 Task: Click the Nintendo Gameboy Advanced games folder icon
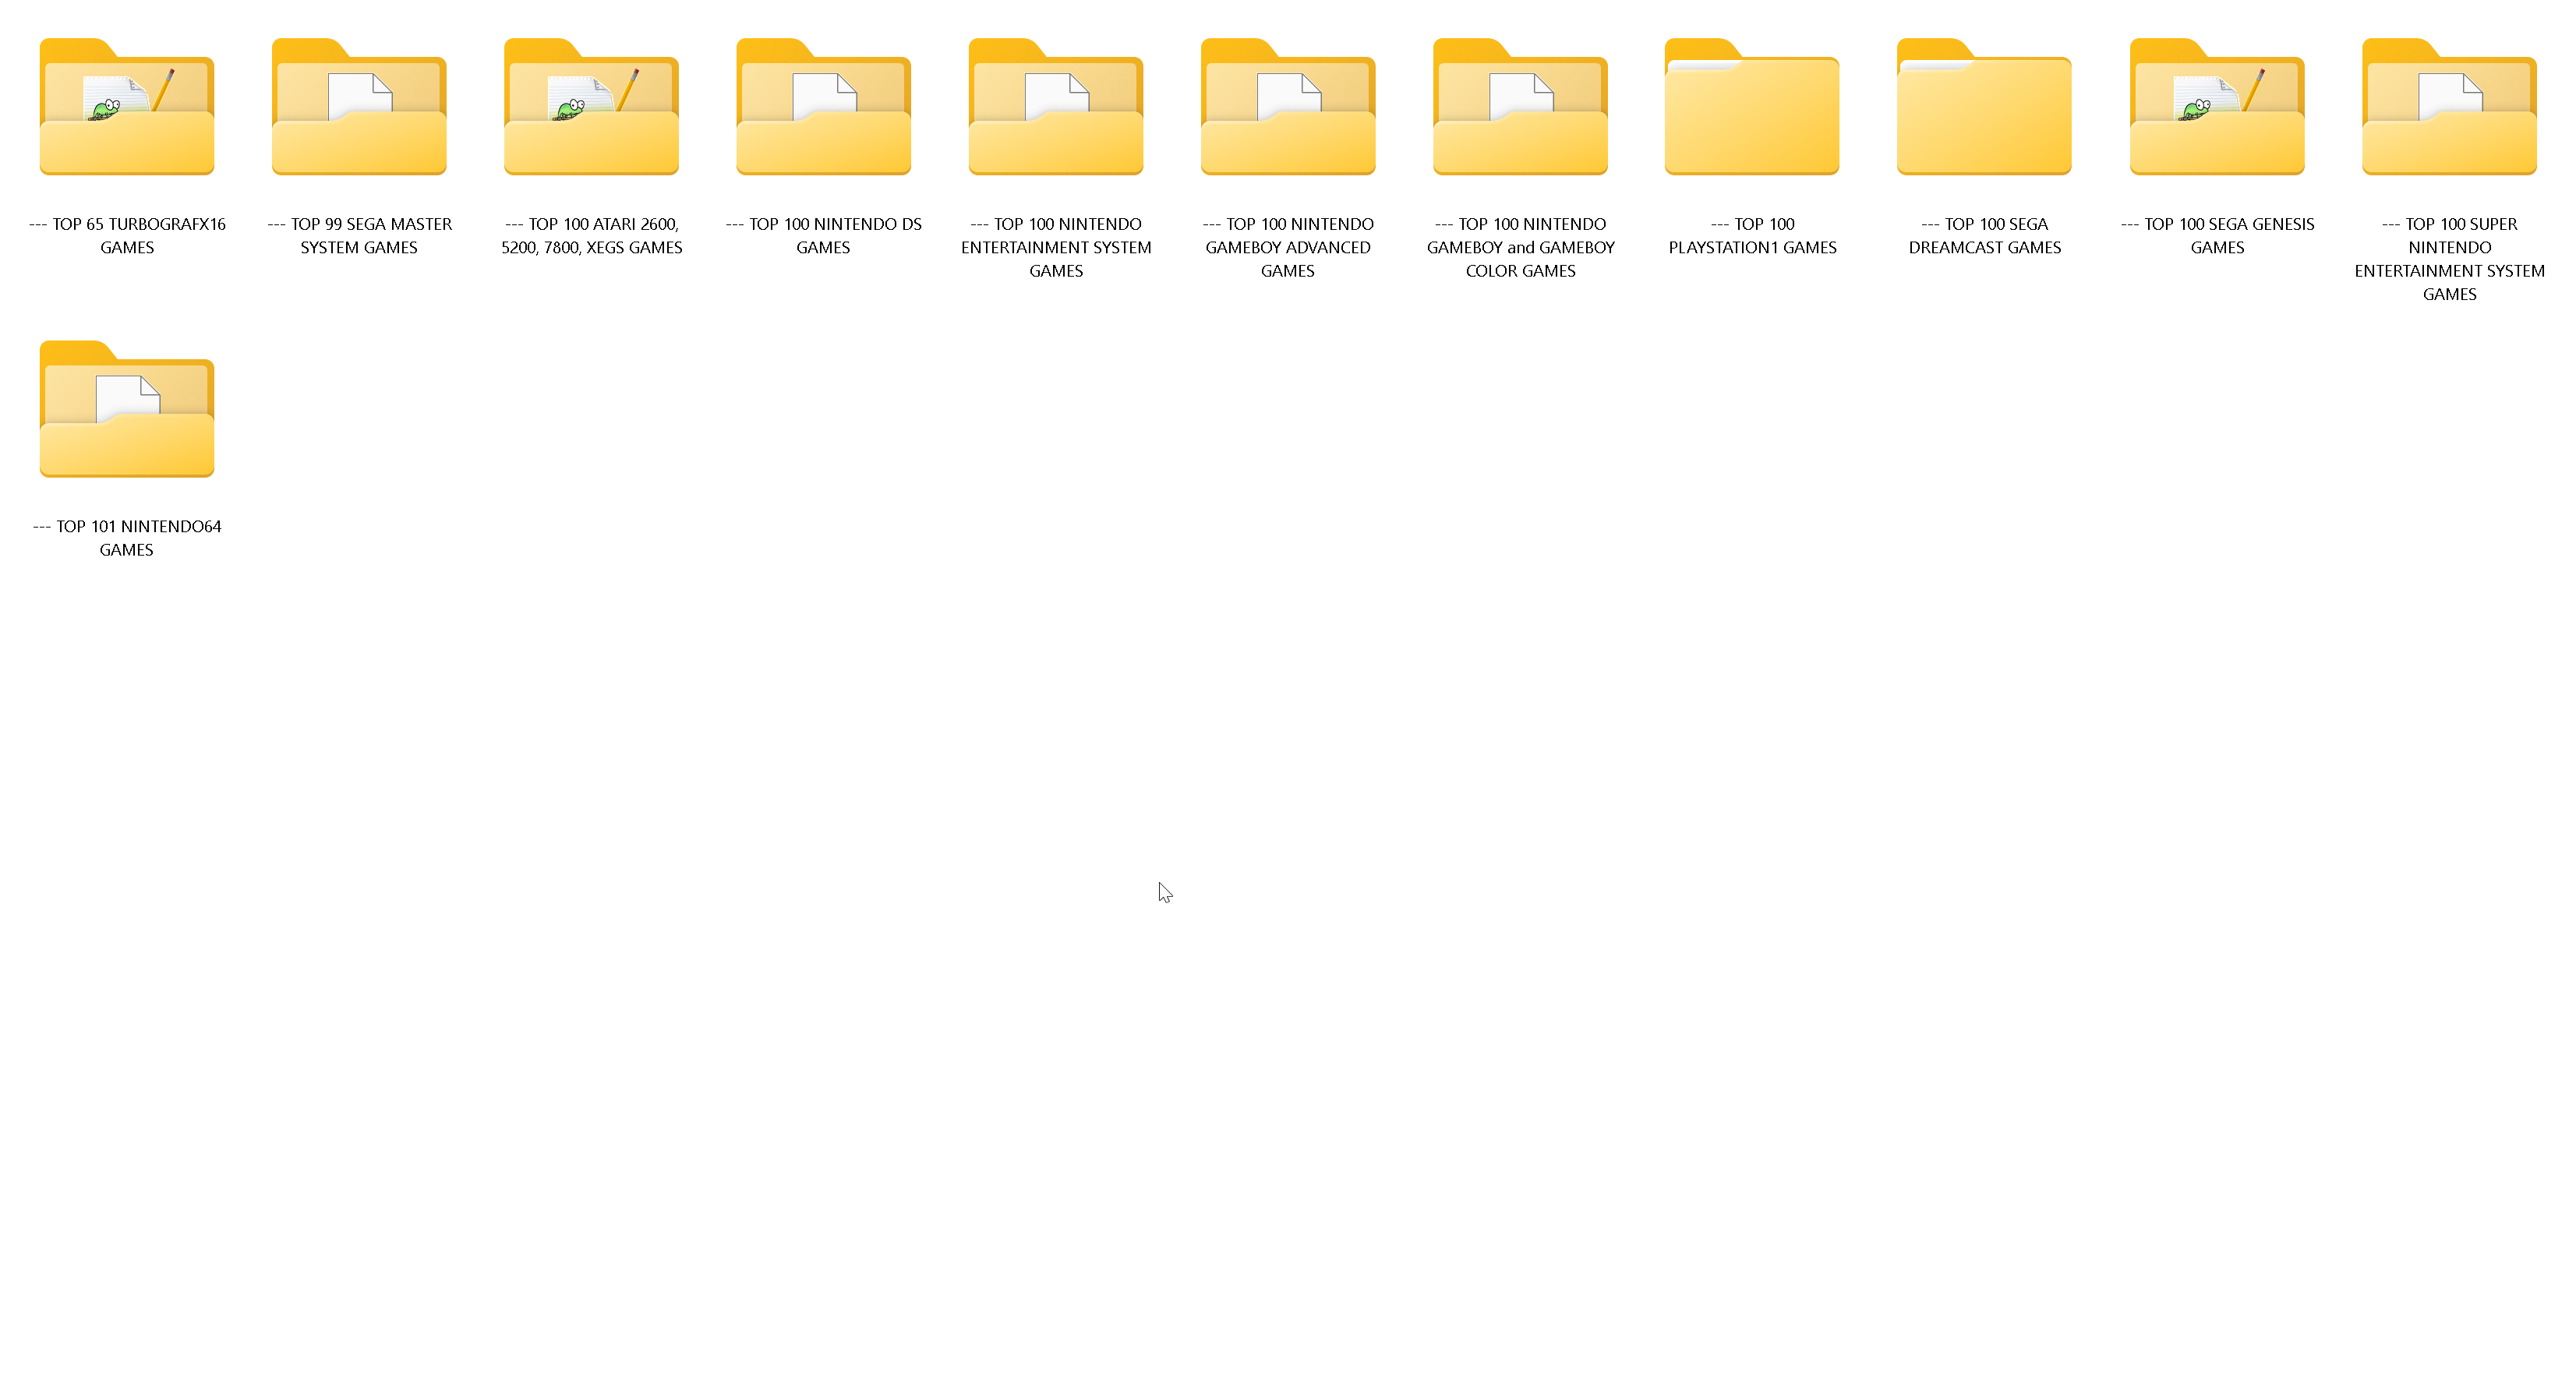(x=1288, y=108)
